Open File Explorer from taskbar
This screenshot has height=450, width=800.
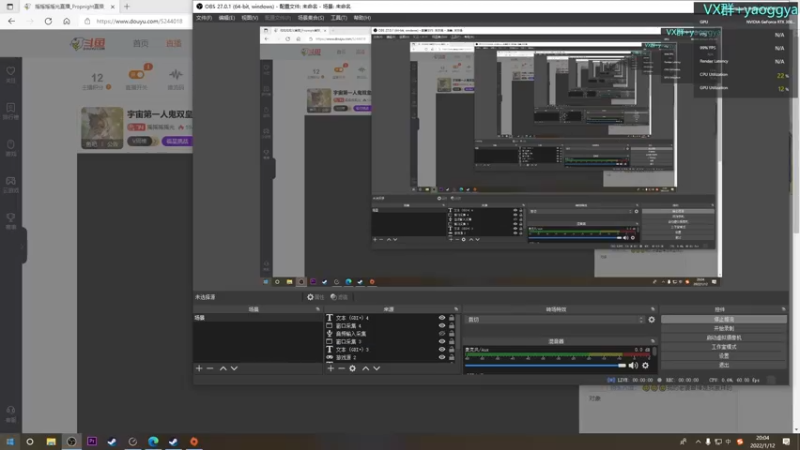(51, 441)
